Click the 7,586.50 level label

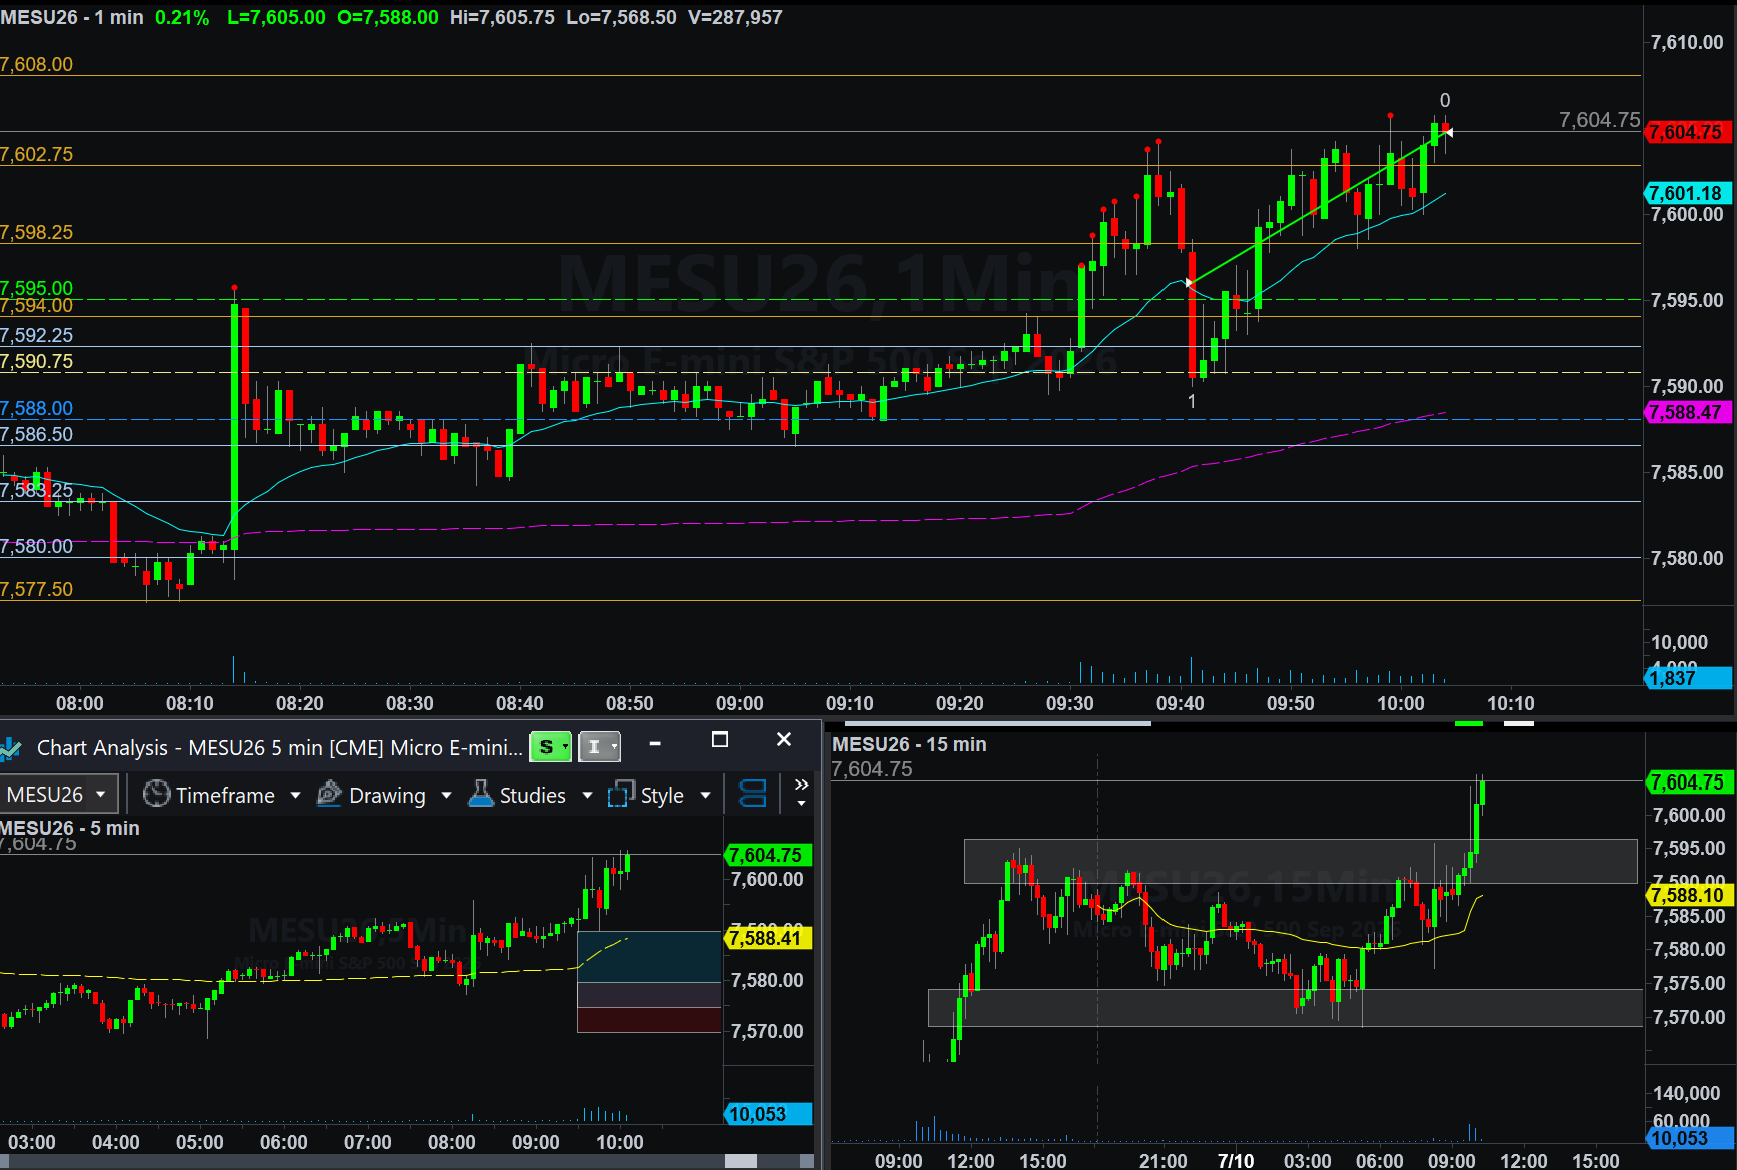pyautogui.click(x=37, y=434)
